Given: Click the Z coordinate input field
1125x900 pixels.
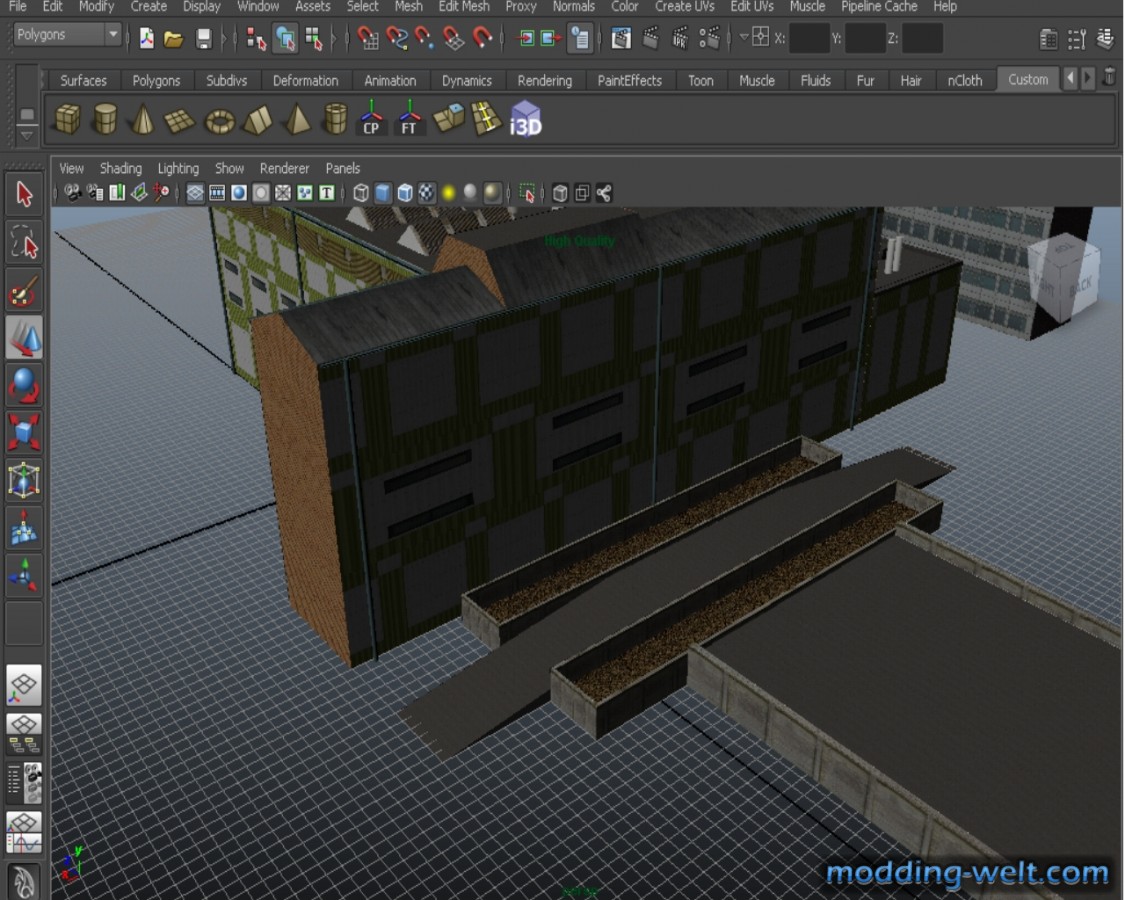Looking at the screenshot, I should 922,38.
